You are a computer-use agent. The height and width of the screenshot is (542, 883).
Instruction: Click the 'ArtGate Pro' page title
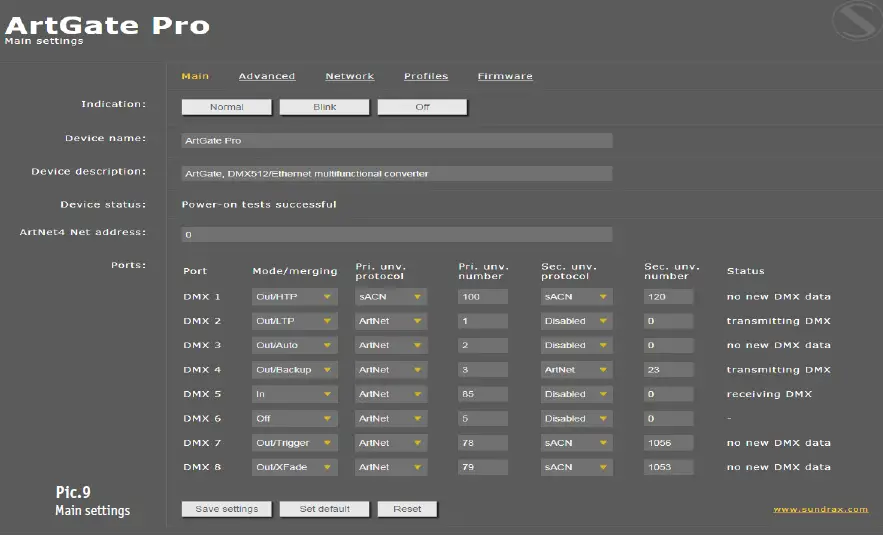pos(107,25)
